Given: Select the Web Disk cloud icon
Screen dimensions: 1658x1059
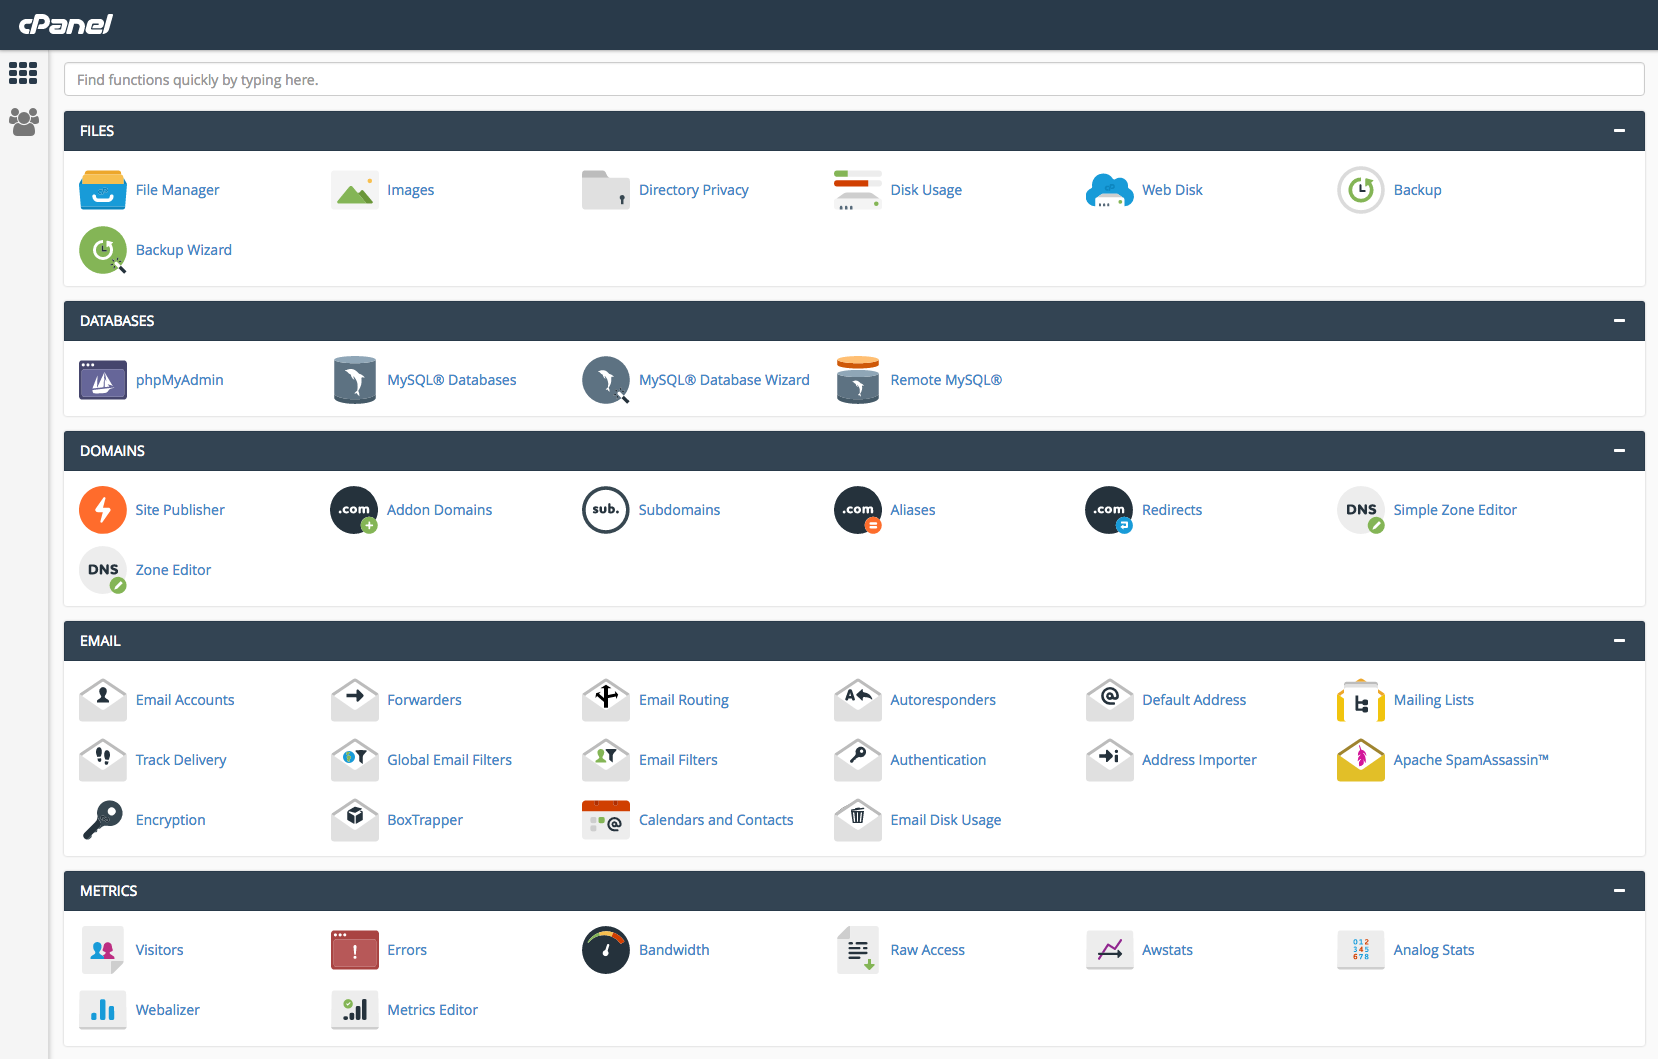Looking at the screenshot, I should pos(1109,189).
